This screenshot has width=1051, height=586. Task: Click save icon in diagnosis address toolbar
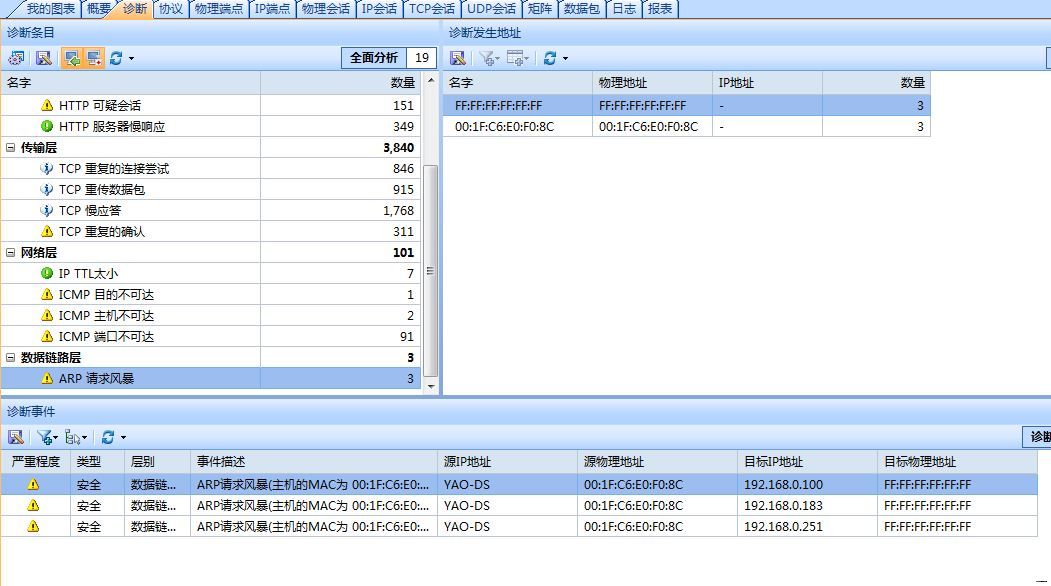[x=457, y=58]
